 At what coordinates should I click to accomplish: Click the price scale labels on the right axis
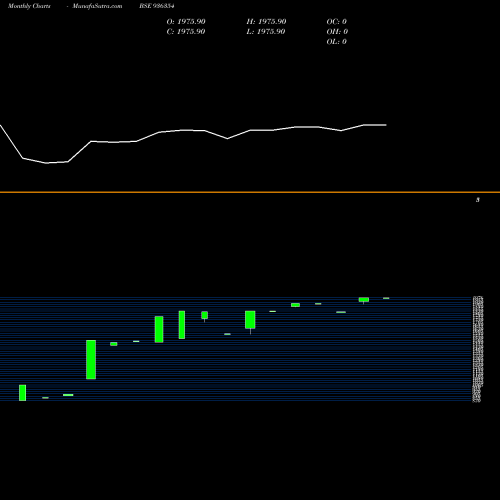(478, 349)
